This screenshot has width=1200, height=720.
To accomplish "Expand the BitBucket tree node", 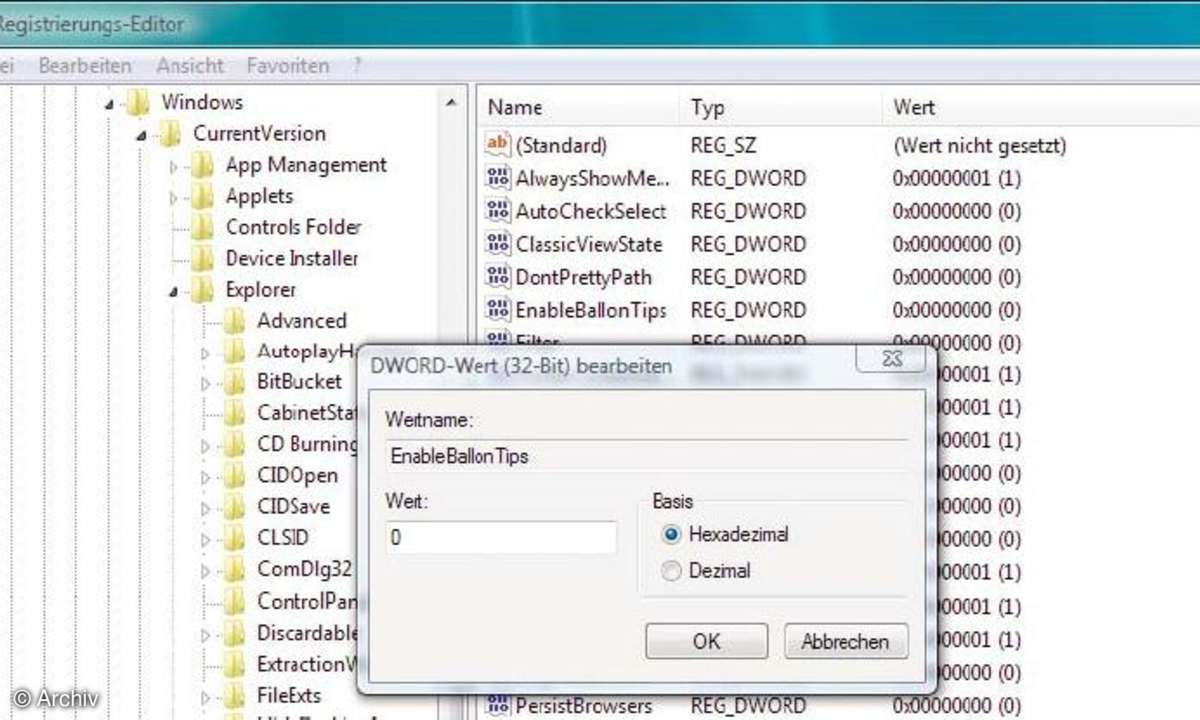I will coord(205,383).
